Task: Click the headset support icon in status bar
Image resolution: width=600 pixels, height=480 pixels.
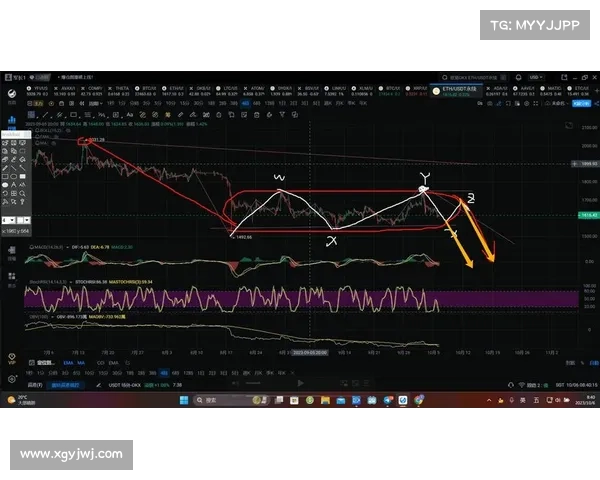Action: 511,385
